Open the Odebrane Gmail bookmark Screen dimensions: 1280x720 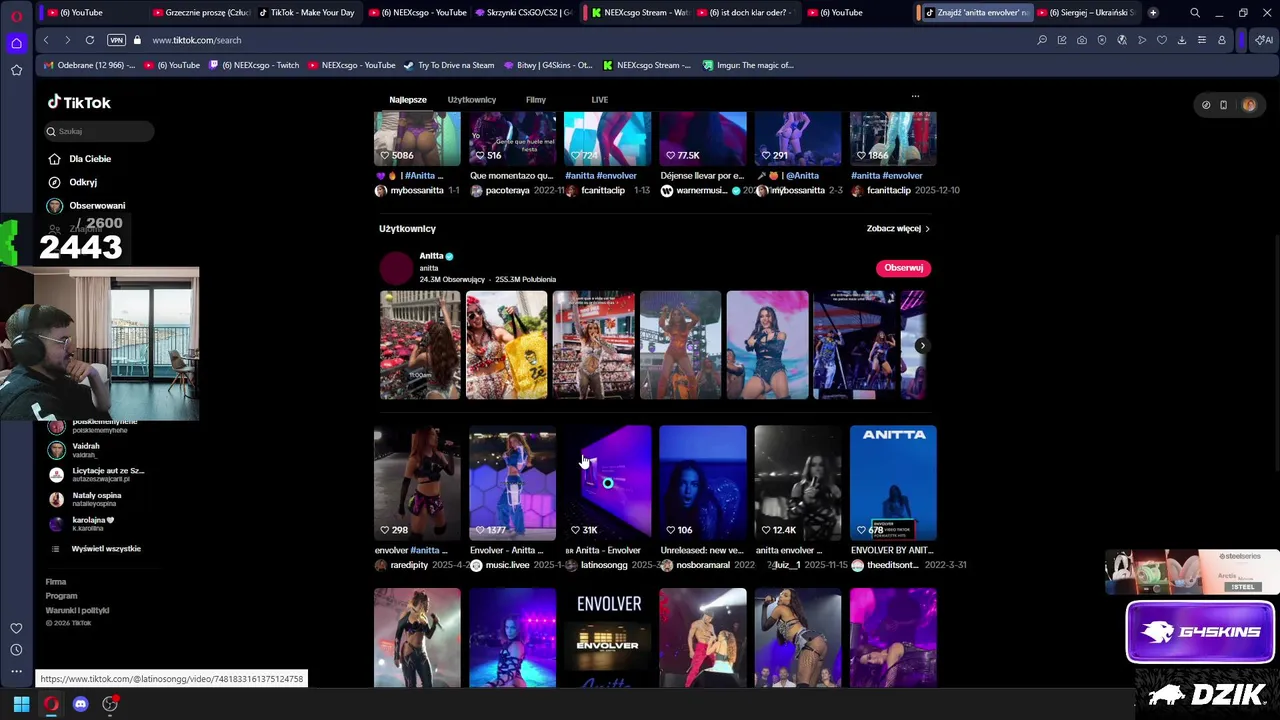[x=89, y=65]
